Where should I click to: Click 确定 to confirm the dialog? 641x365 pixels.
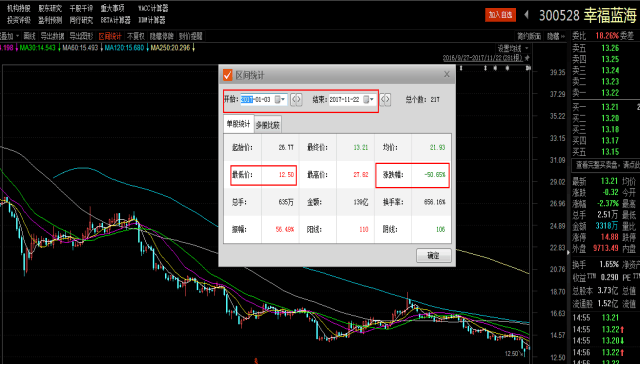[x=434, y=256]
